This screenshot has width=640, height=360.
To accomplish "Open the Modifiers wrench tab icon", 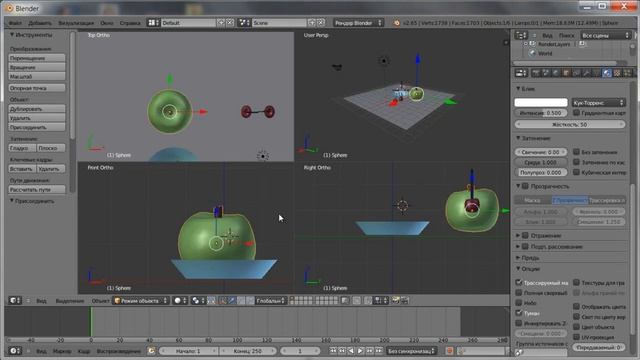I will [587, 73].
